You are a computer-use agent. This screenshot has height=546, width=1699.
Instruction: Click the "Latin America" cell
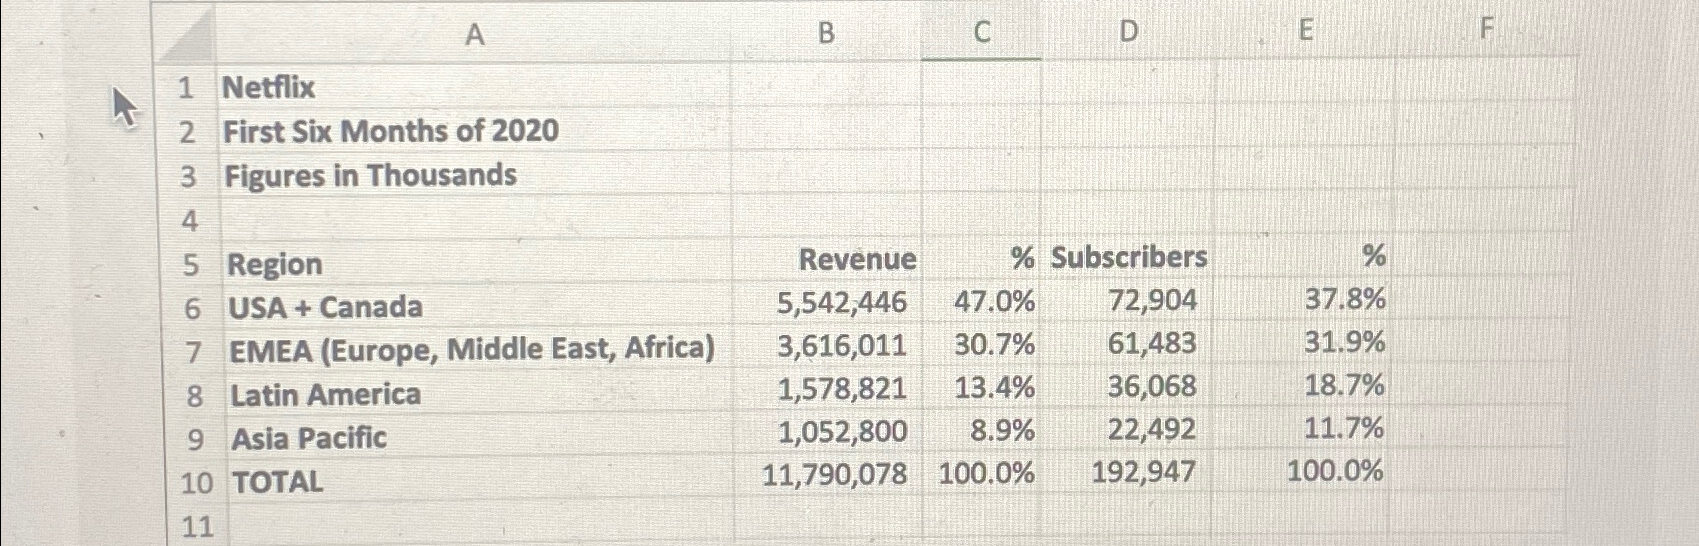[x=481, y=395]
